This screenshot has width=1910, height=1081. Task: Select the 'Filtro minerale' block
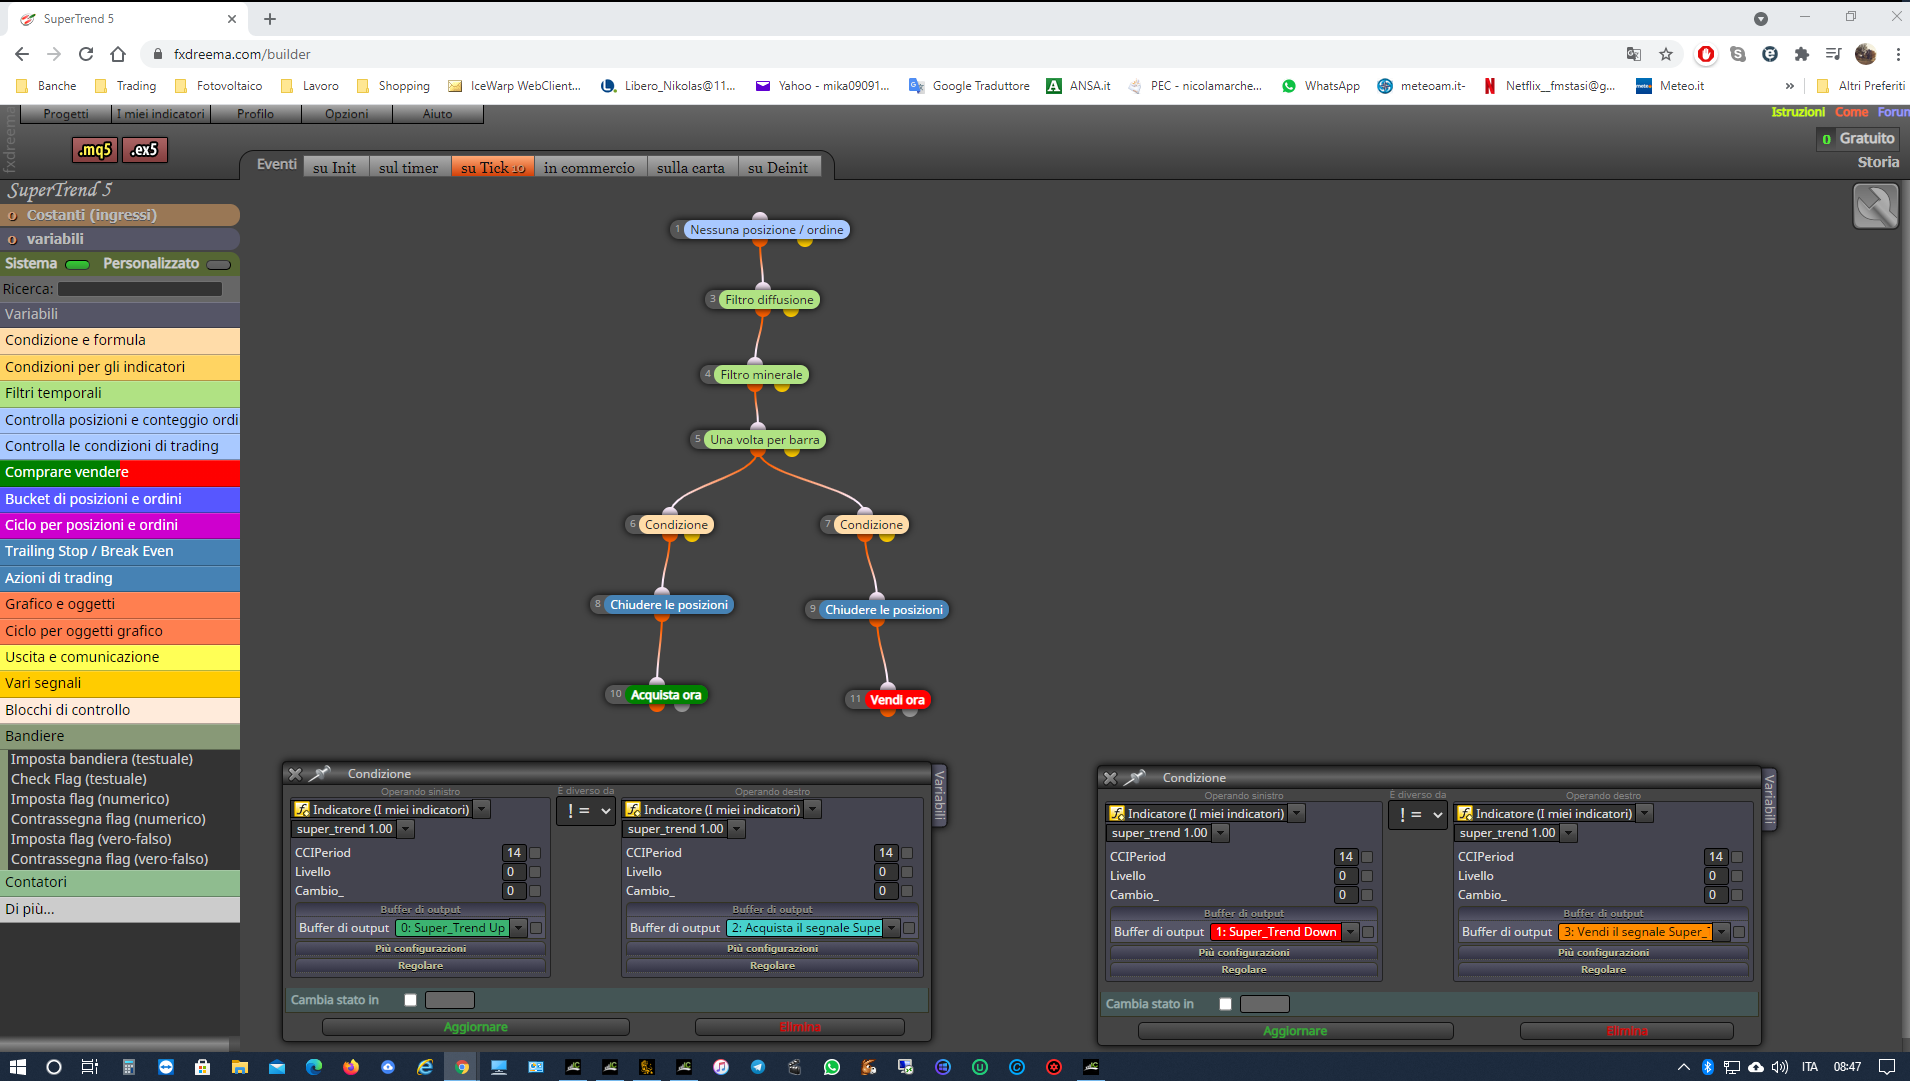point(761,375)
